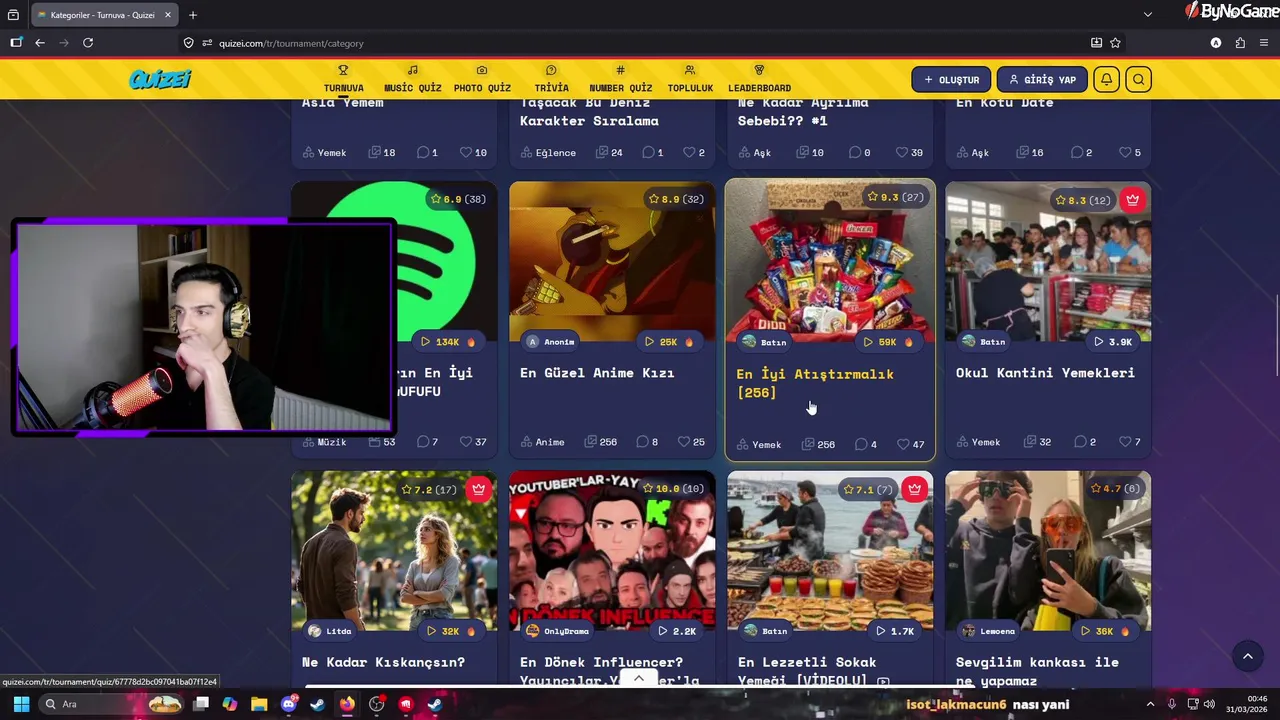Image resolution: width=1280 pixels, height=720 pixels.
Task: Click the heart icon with 39 likes
Action: [x=902, y=153]
